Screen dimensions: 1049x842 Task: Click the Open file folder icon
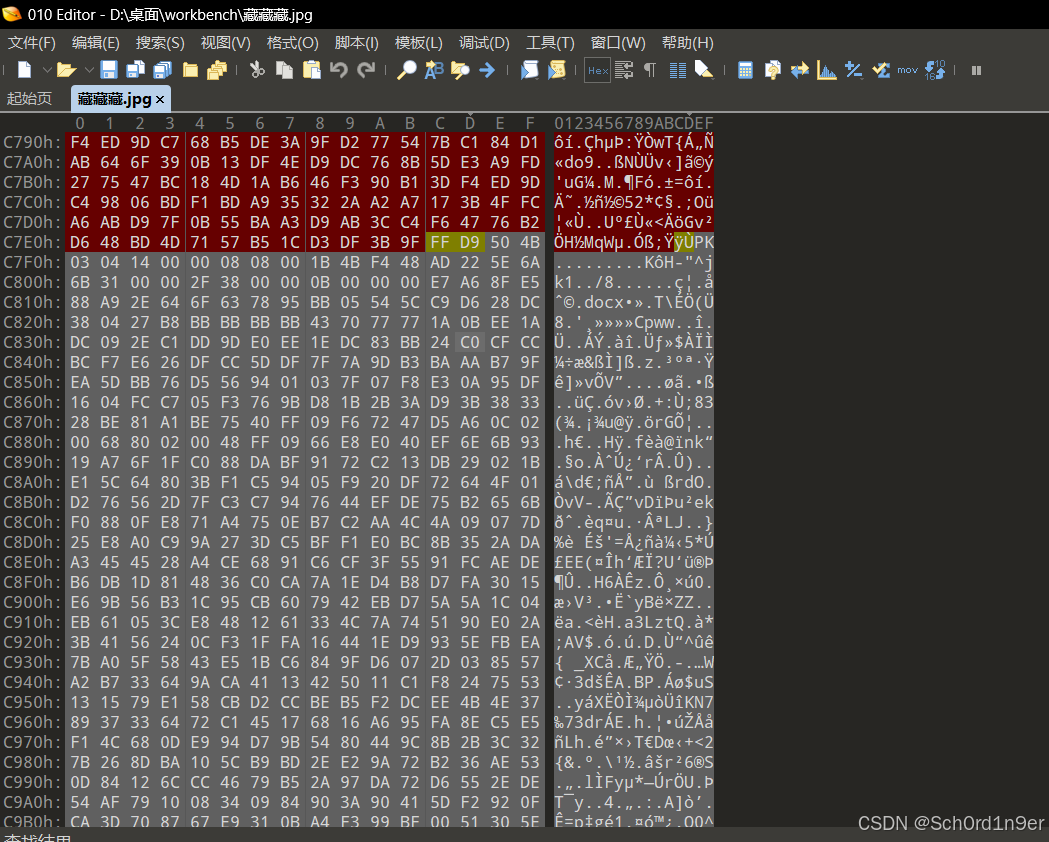(x=66, y=70)
